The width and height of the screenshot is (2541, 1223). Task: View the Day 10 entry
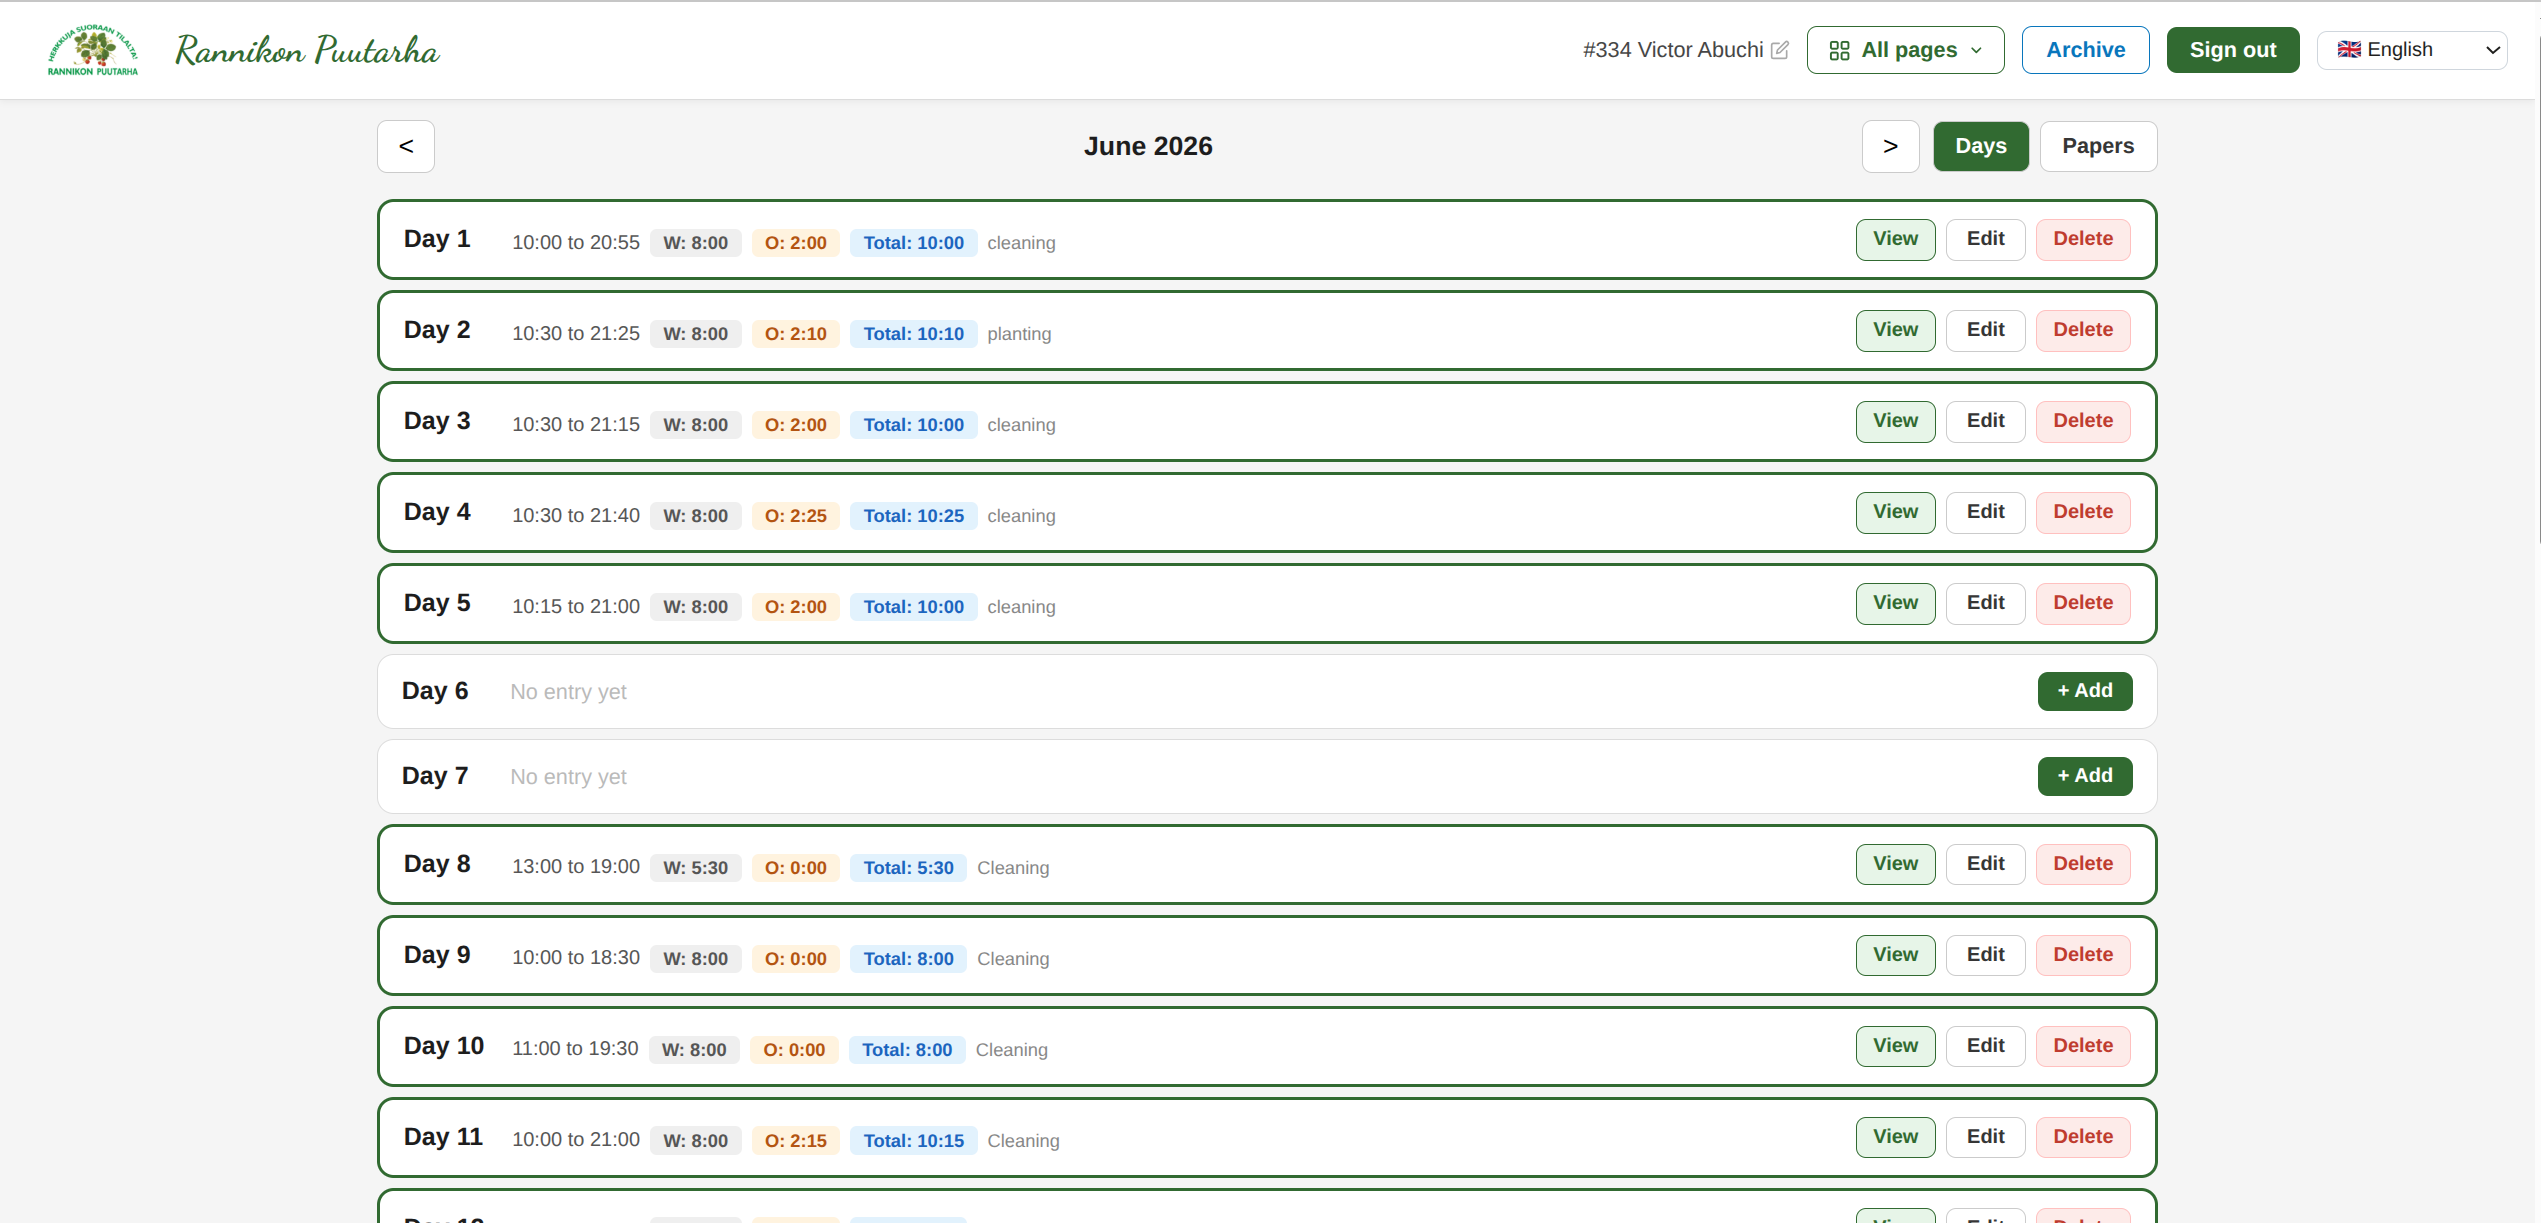click(1895, 1046)
